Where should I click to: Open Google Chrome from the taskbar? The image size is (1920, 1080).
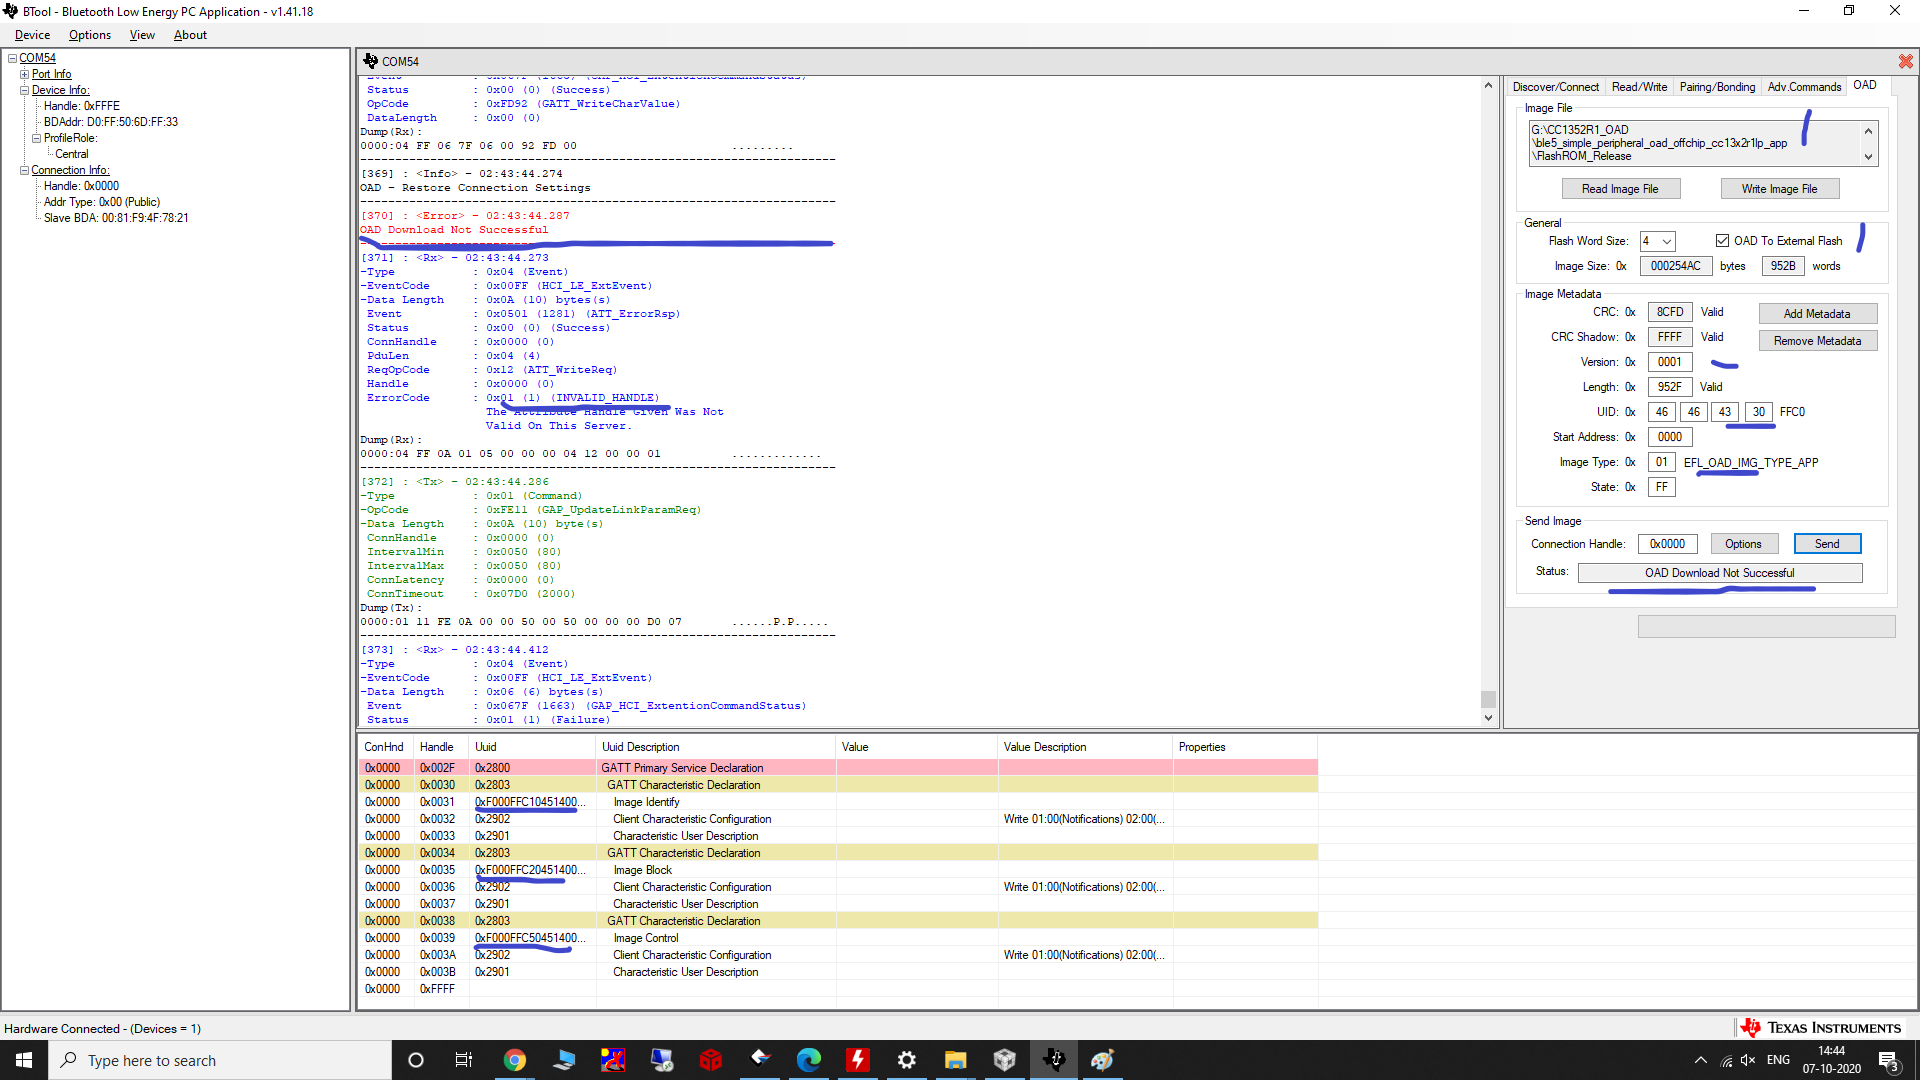(x=514, y=1060)
